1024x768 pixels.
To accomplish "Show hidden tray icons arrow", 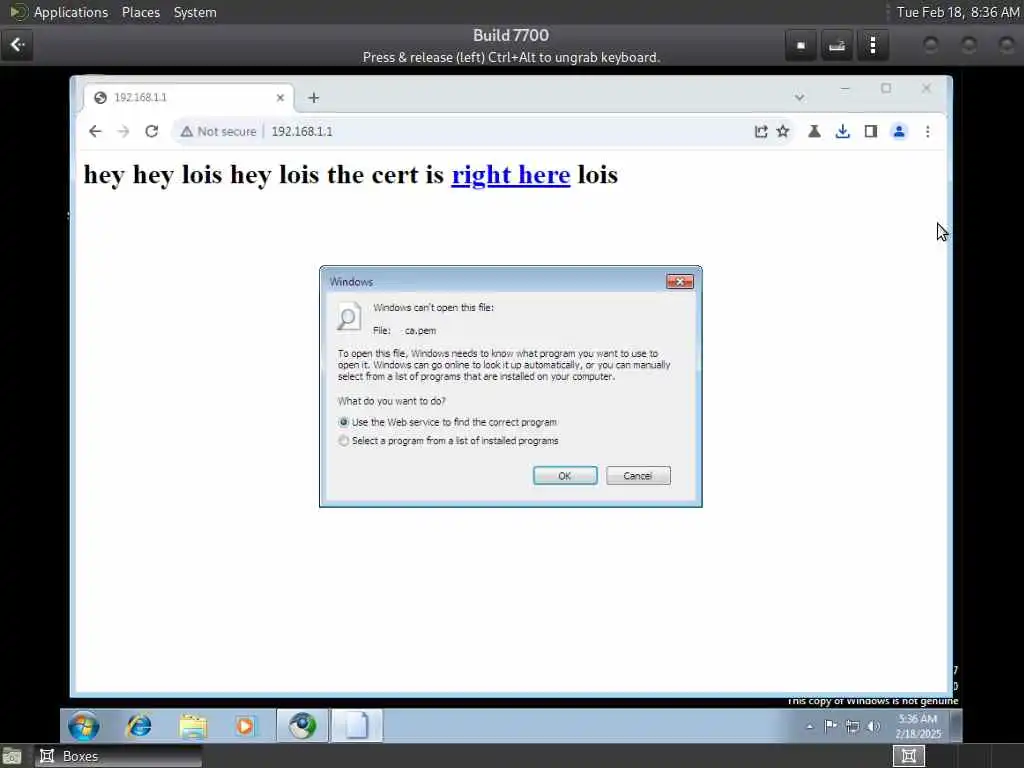I will (x=810, y=726).
